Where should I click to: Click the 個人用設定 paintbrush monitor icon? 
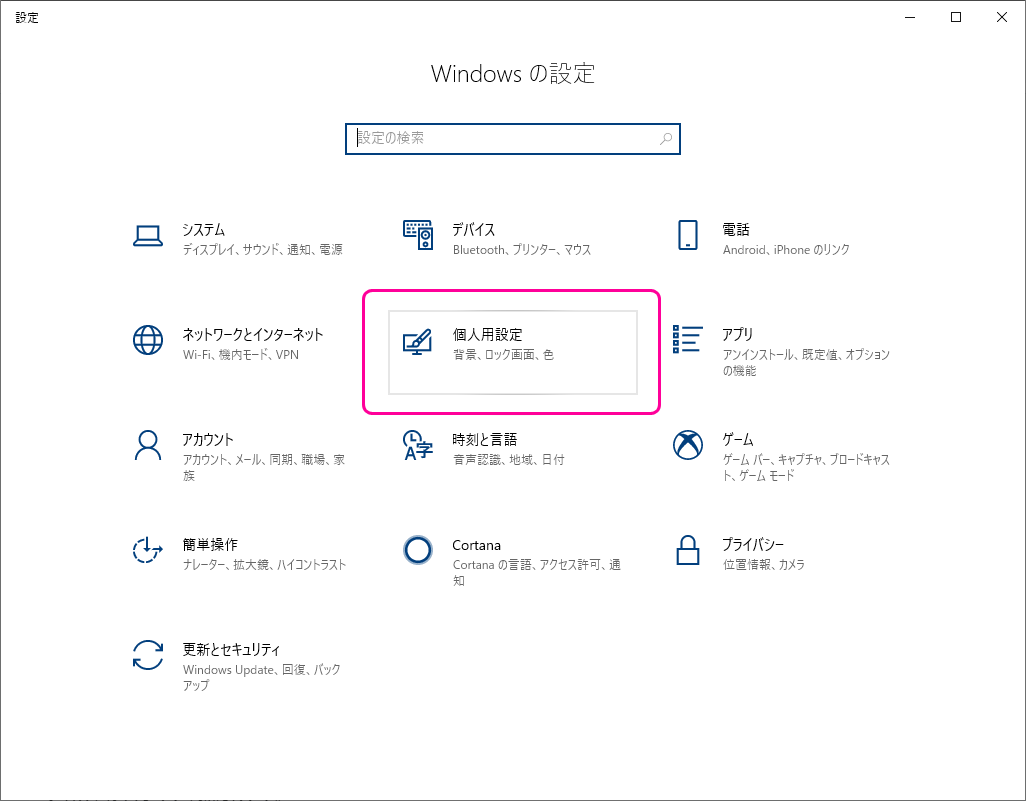tap(417, 342)
